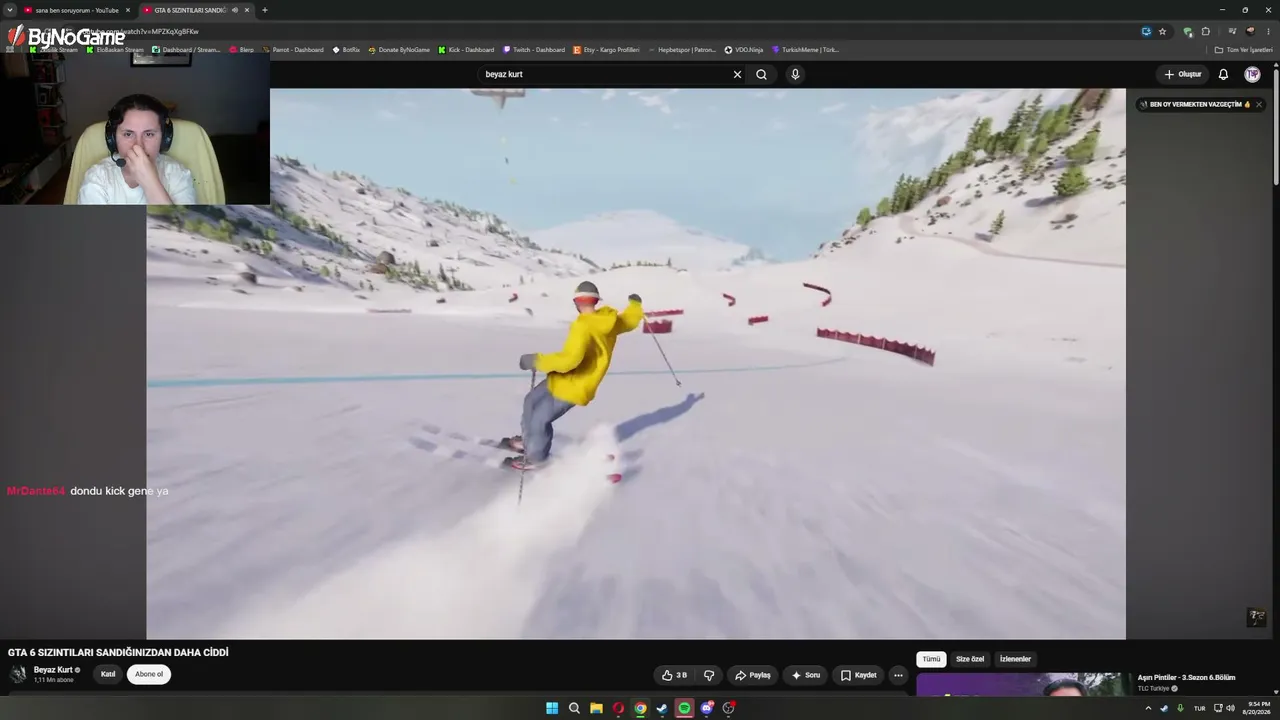Open the Chrome three-dot menu
1280x720 pixels.
(1269, 31)
